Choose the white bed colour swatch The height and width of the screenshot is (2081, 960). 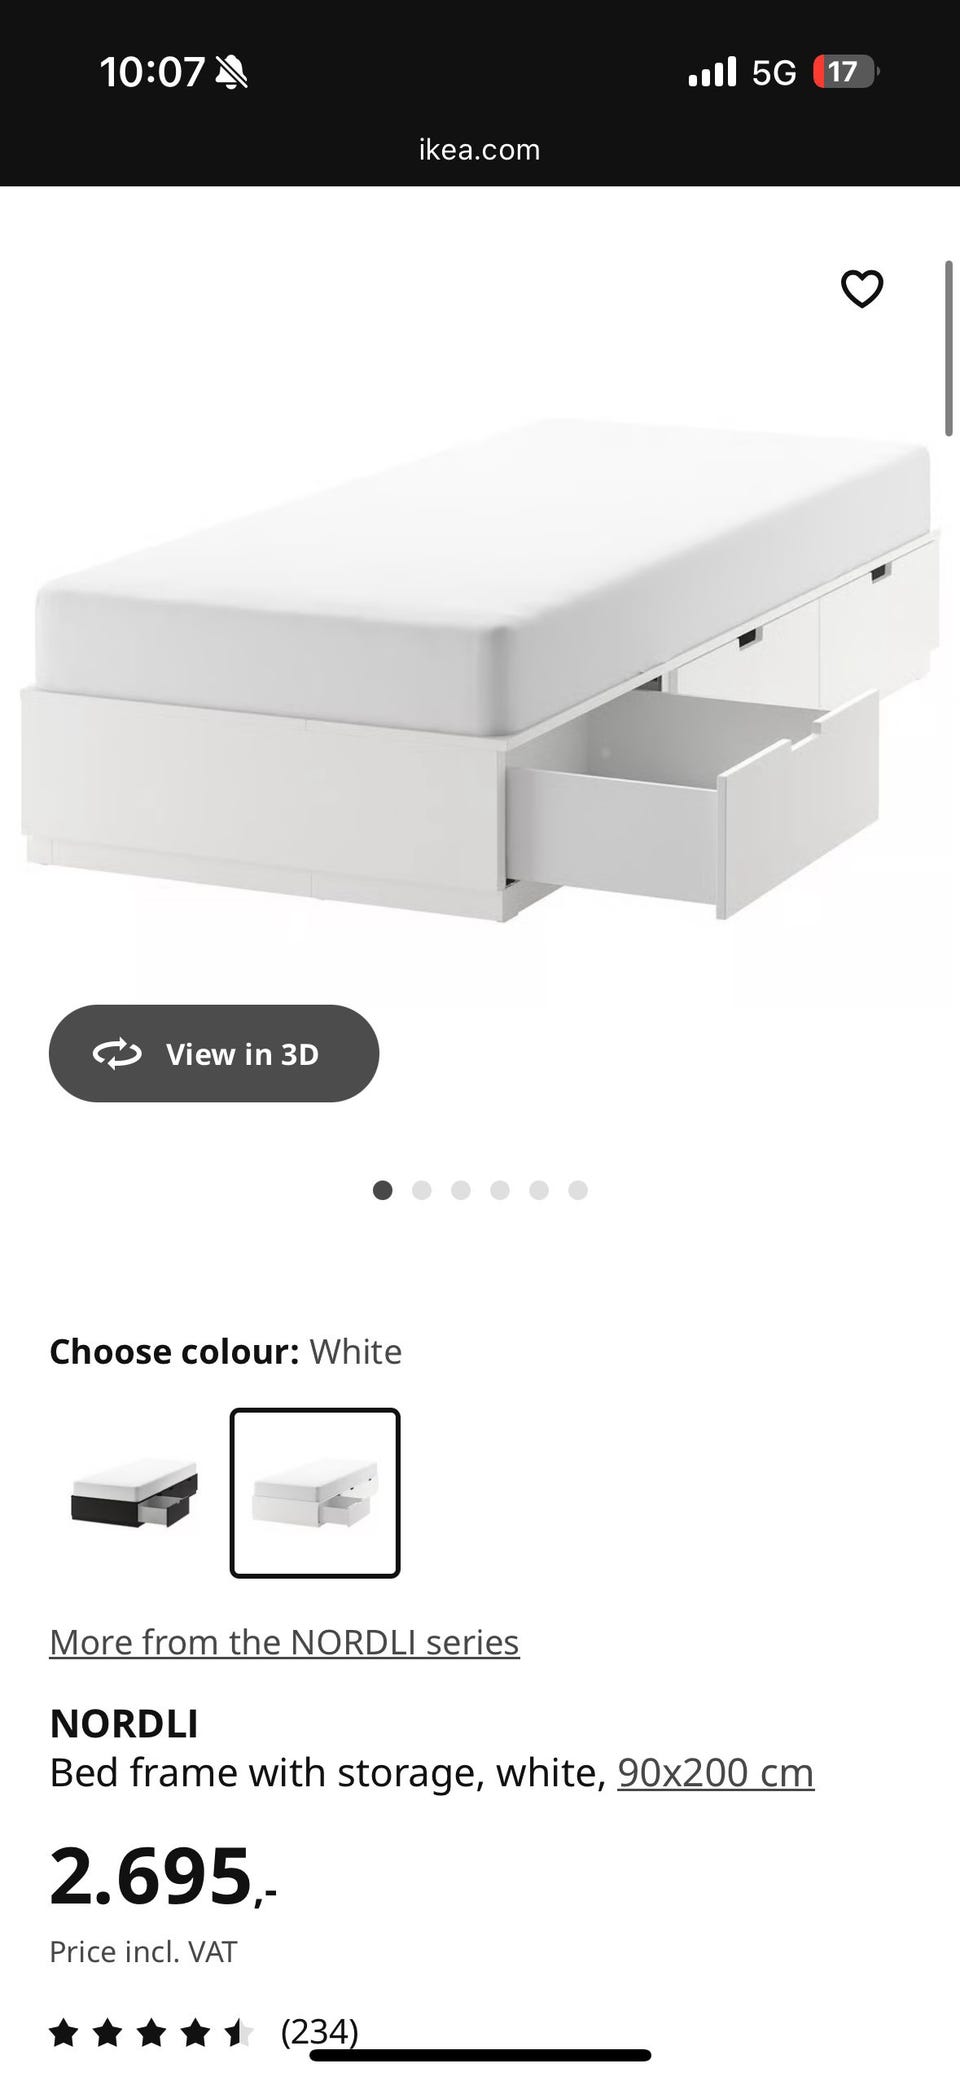[x=315, y=1493]
